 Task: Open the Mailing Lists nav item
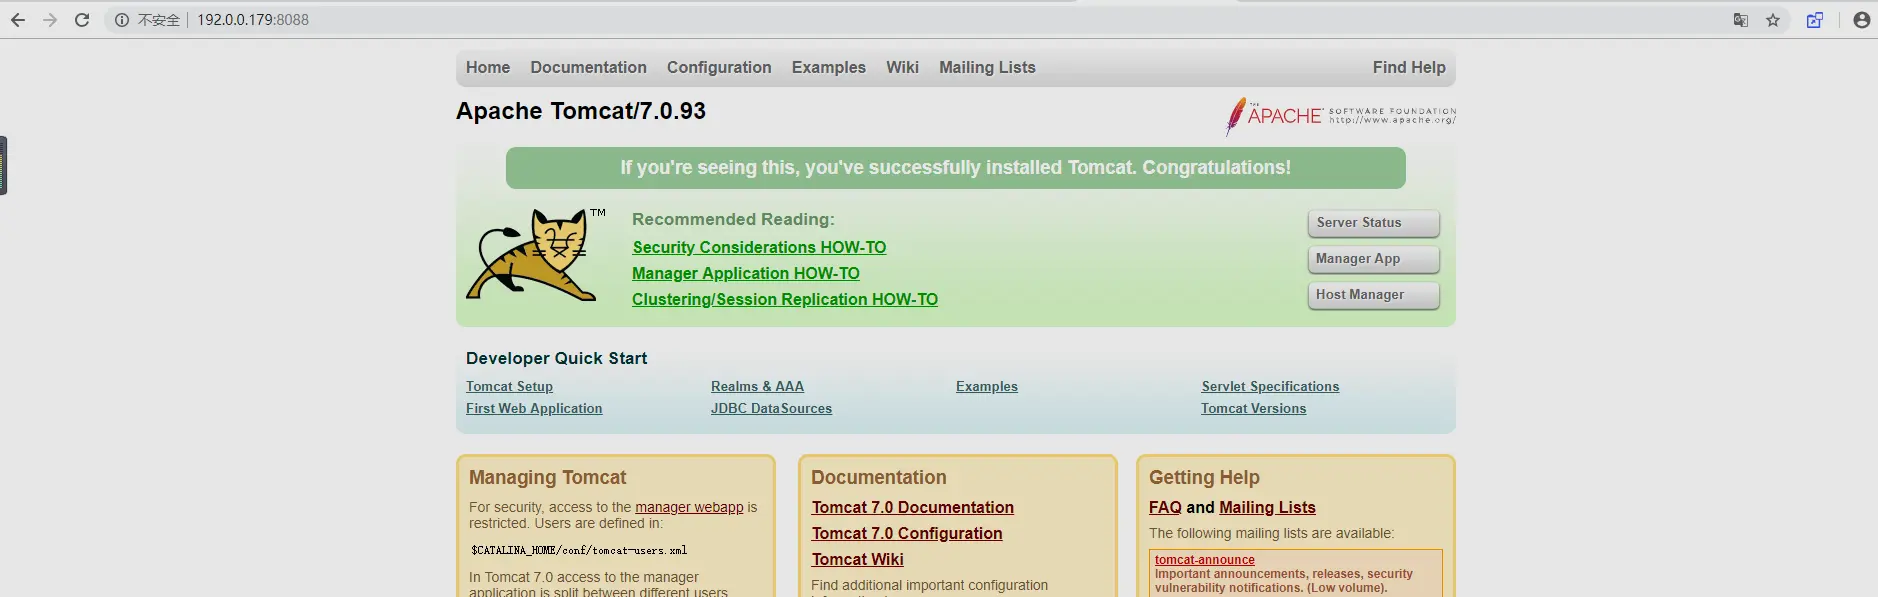[987, 68]
